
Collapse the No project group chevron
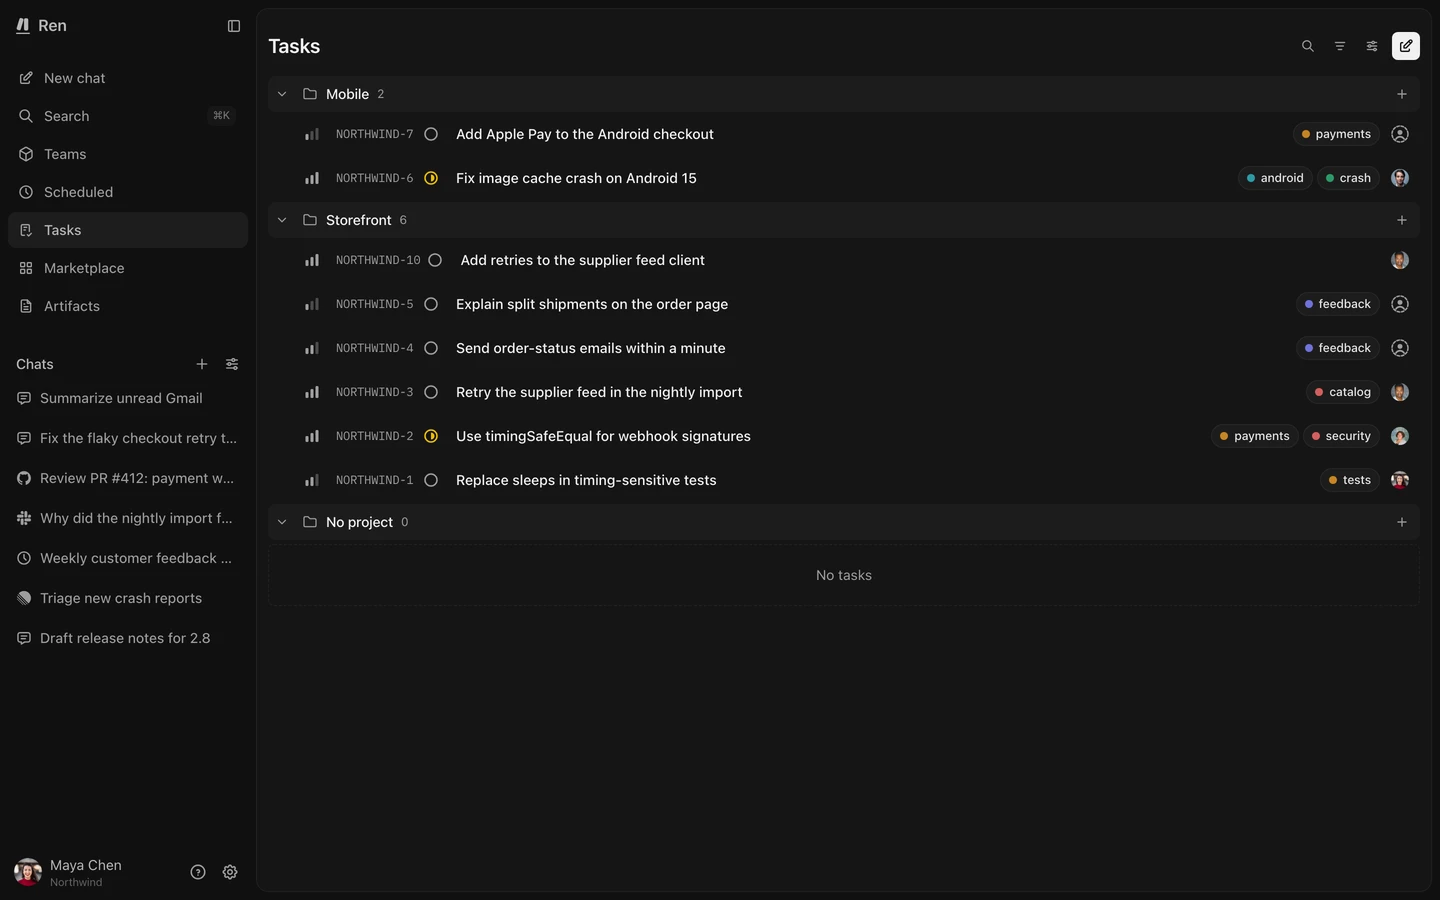coord(282,522)
